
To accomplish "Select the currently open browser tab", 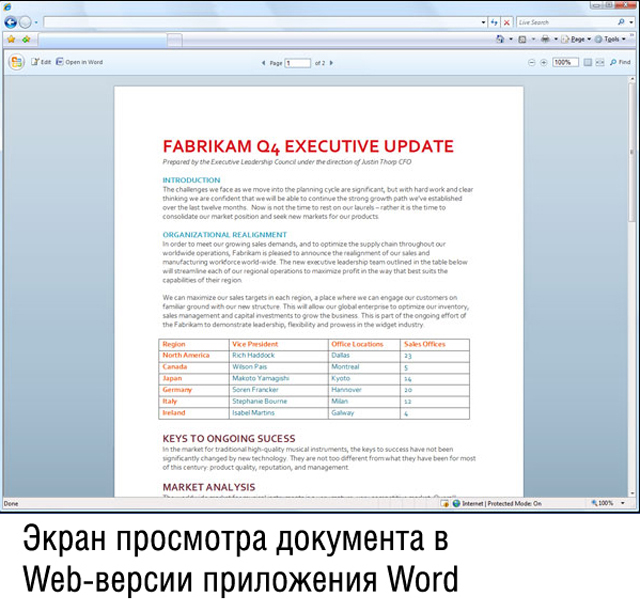I will [x=103, y=40].
